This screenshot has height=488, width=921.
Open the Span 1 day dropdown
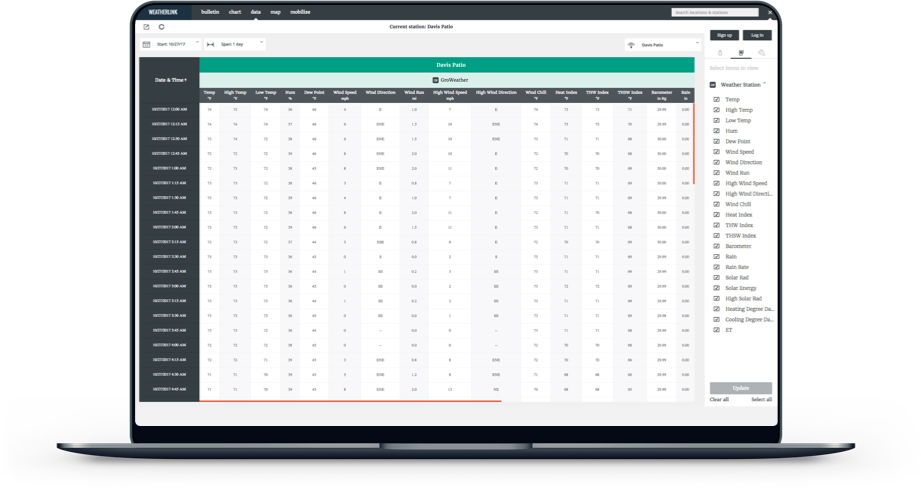click(262, 44)
